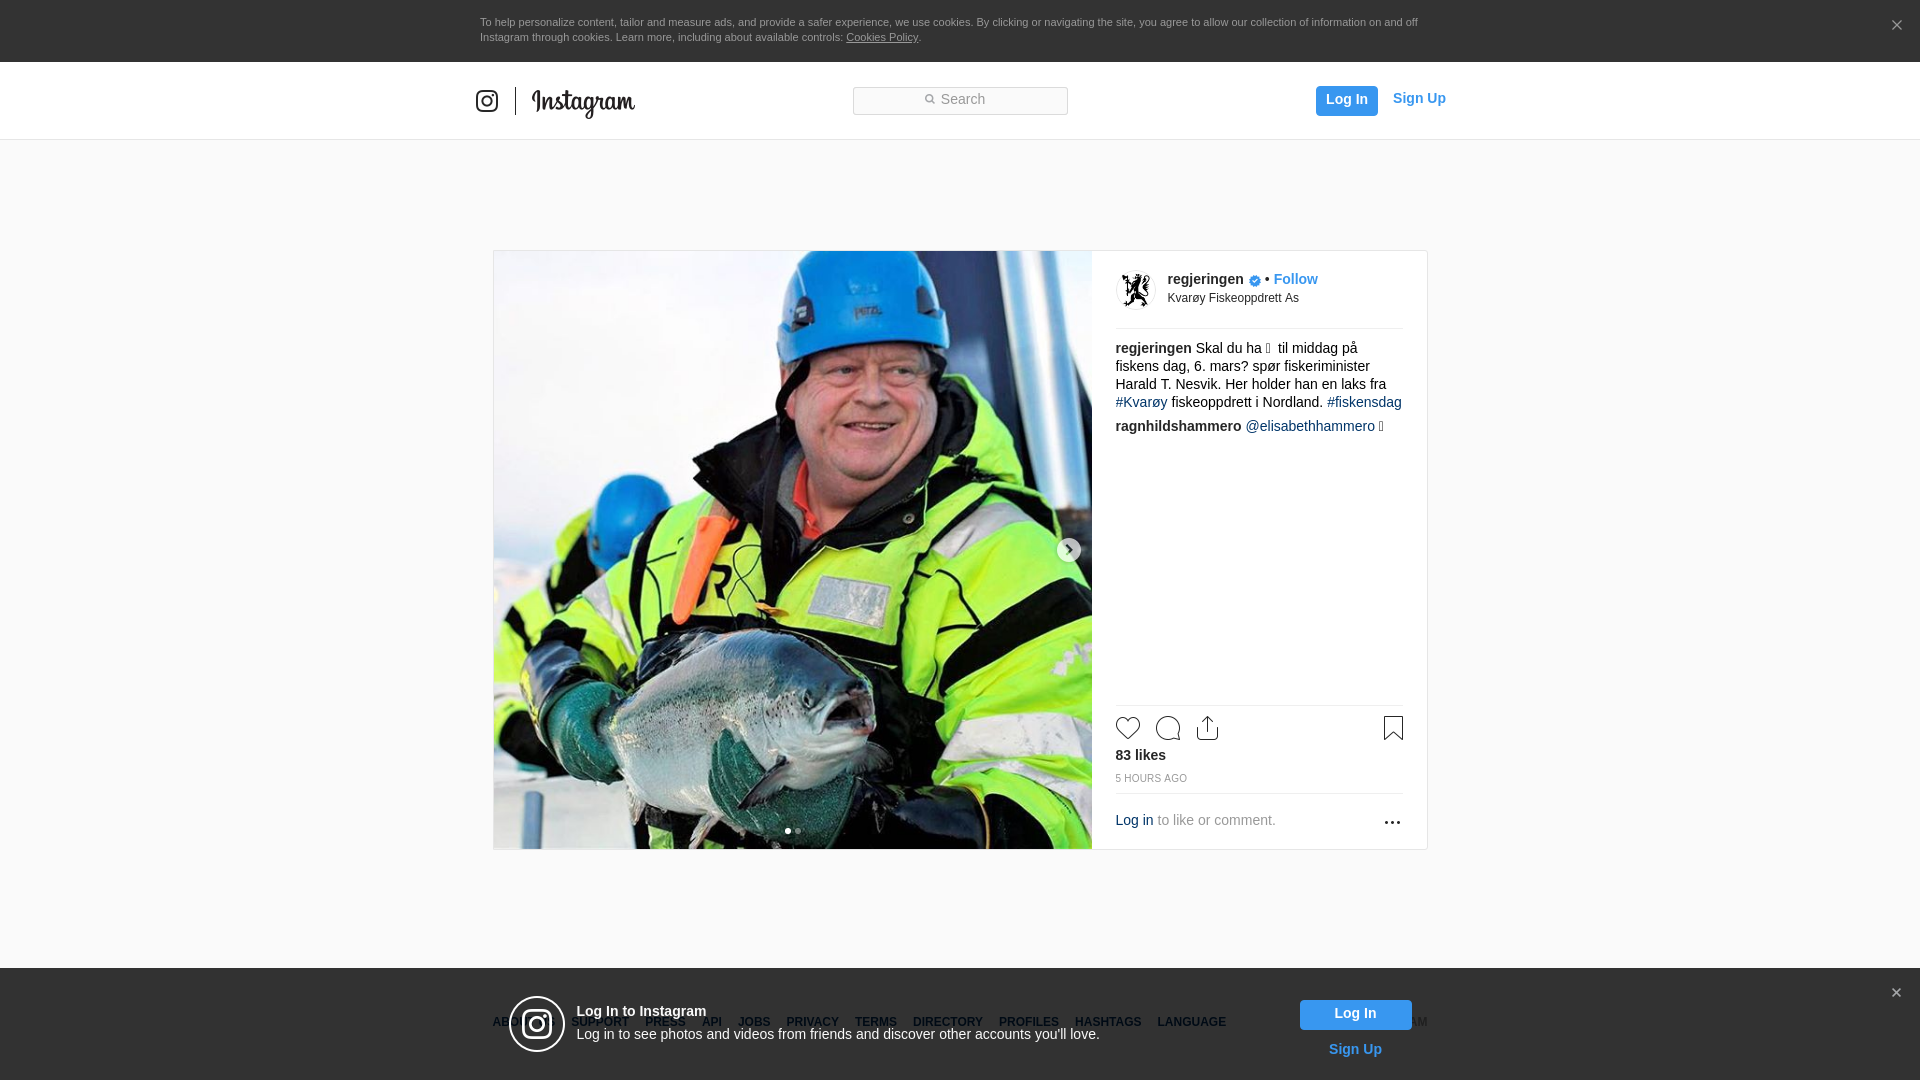Click the share post icon
Screen dimensions: 1920x1080
[x=1207, y=728]
